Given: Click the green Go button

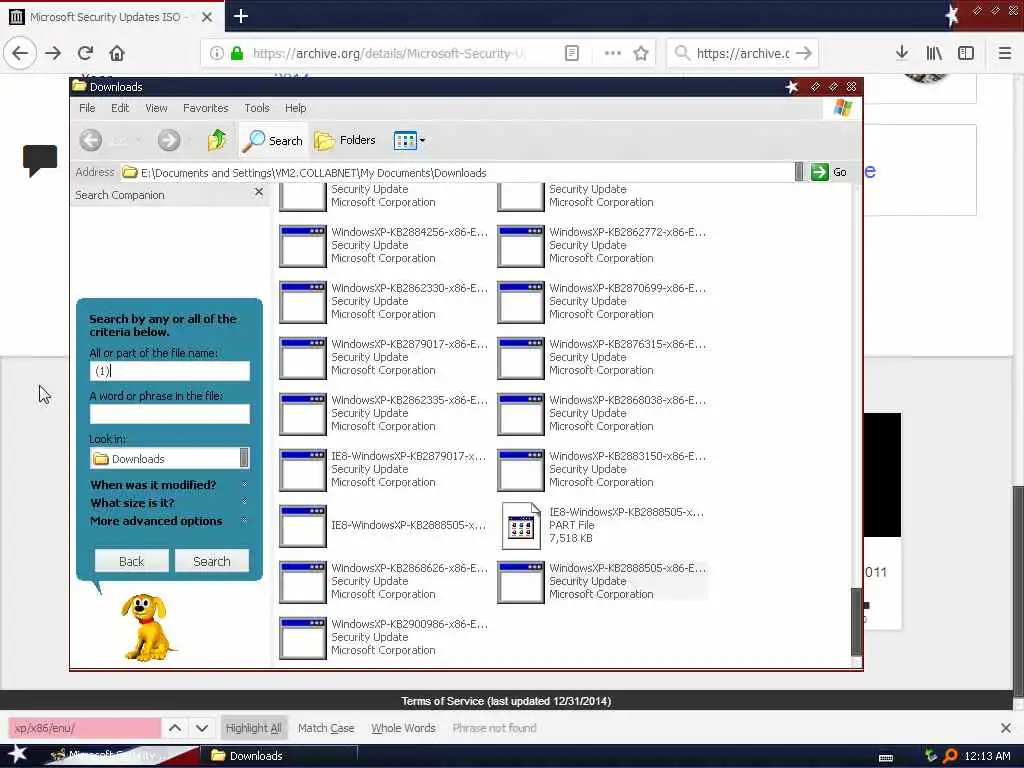Looking at the screenshot, I should (x=829, y=172).
